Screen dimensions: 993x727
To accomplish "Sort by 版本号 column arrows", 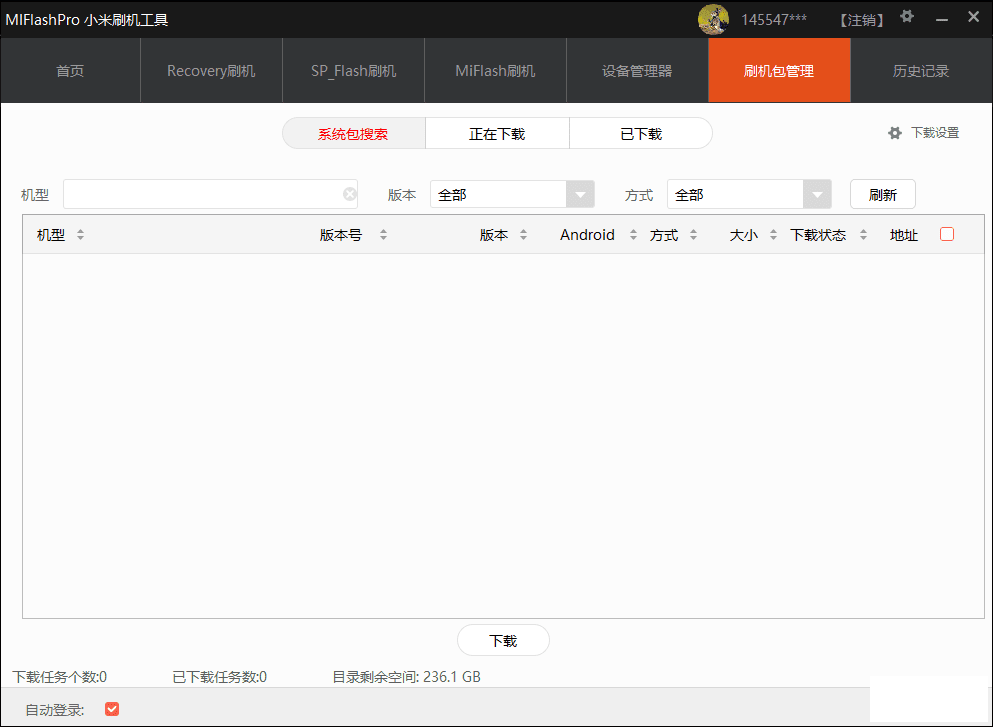I will point(383,235).
